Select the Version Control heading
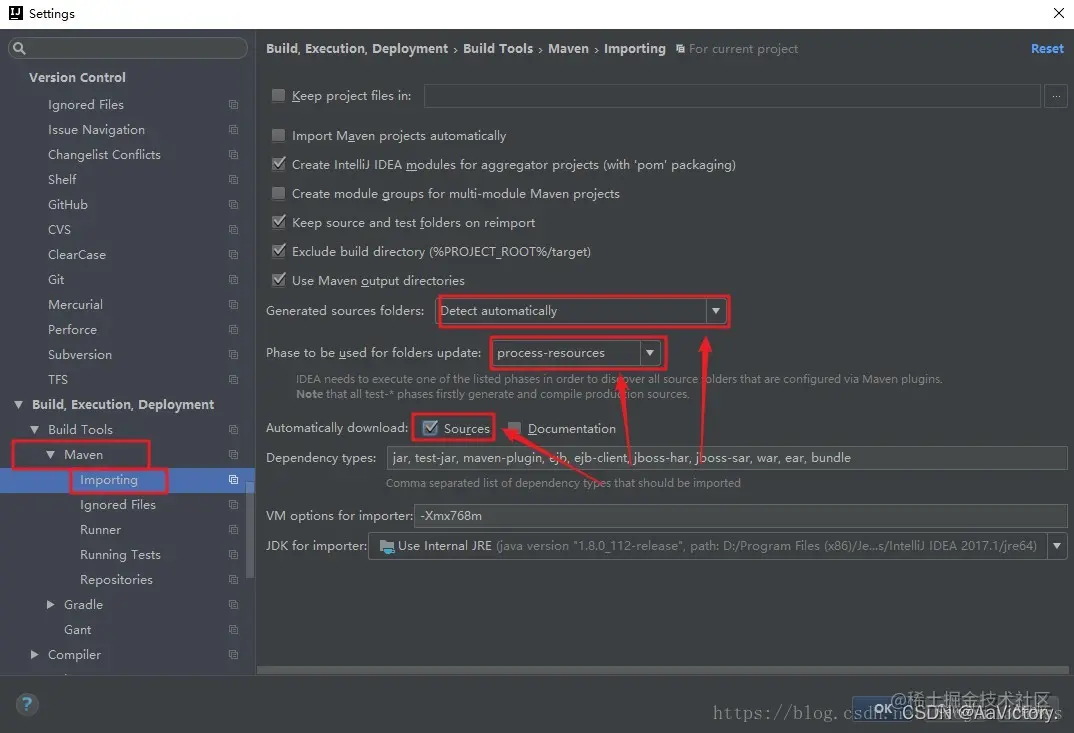The image size is (1074, 733). 77,77
